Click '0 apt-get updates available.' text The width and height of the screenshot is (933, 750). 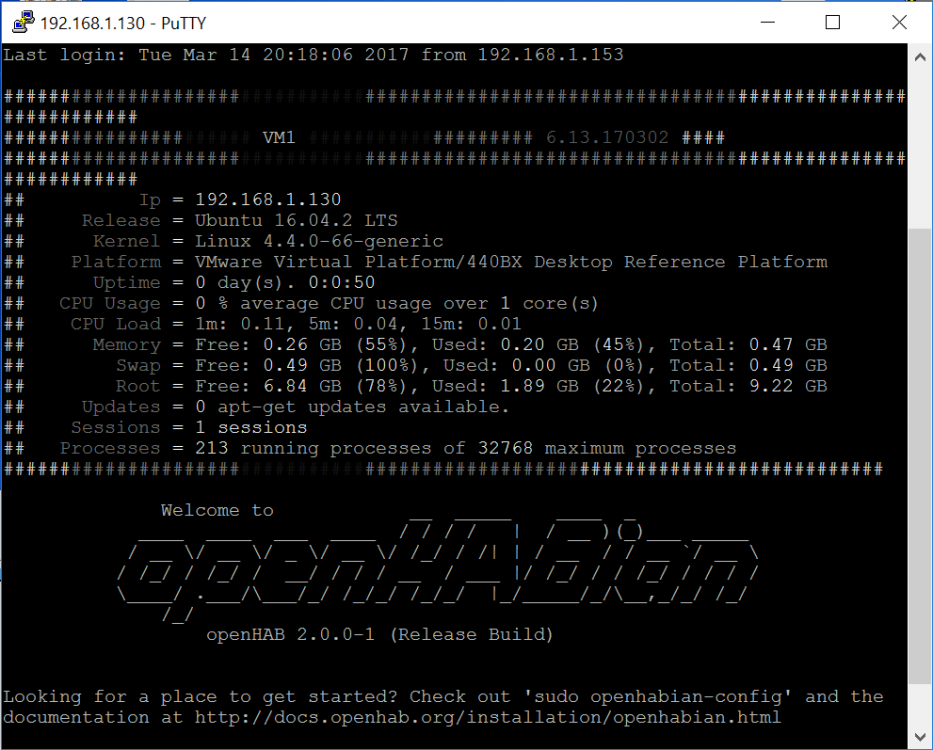(352, 407)
